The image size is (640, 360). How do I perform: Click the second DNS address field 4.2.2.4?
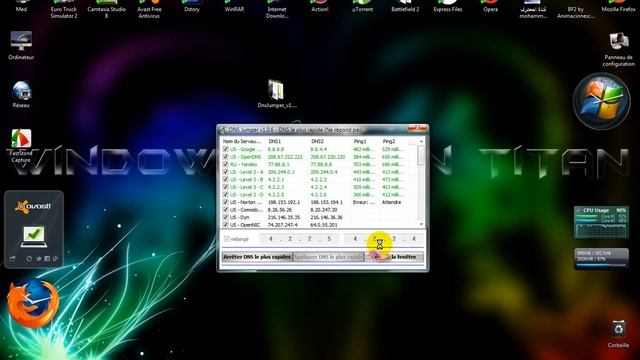click(384, 239)
